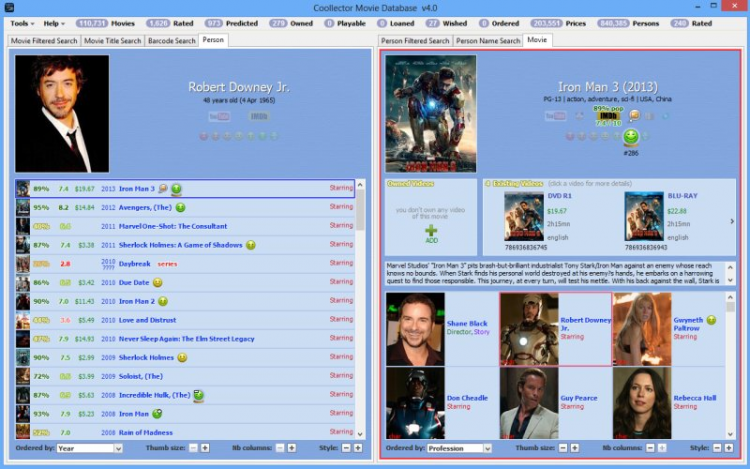This screenshot has width=750, height=469.
Task: Open Rain of Madness movie entry
Action: tap(145, 433)
